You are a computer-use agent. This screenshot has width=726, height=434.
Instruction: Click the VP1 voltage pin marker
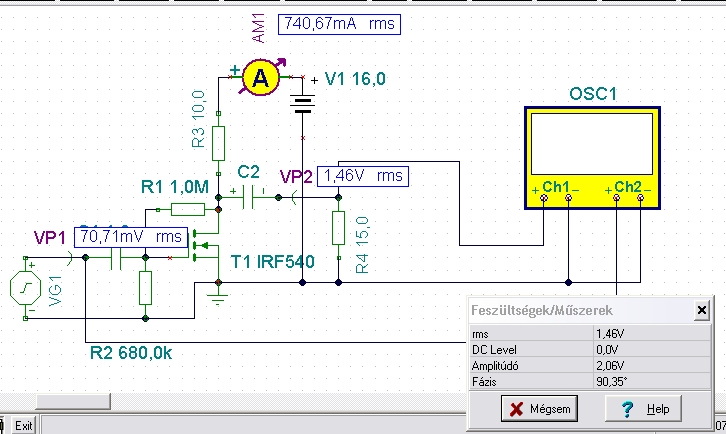[70, 258]
